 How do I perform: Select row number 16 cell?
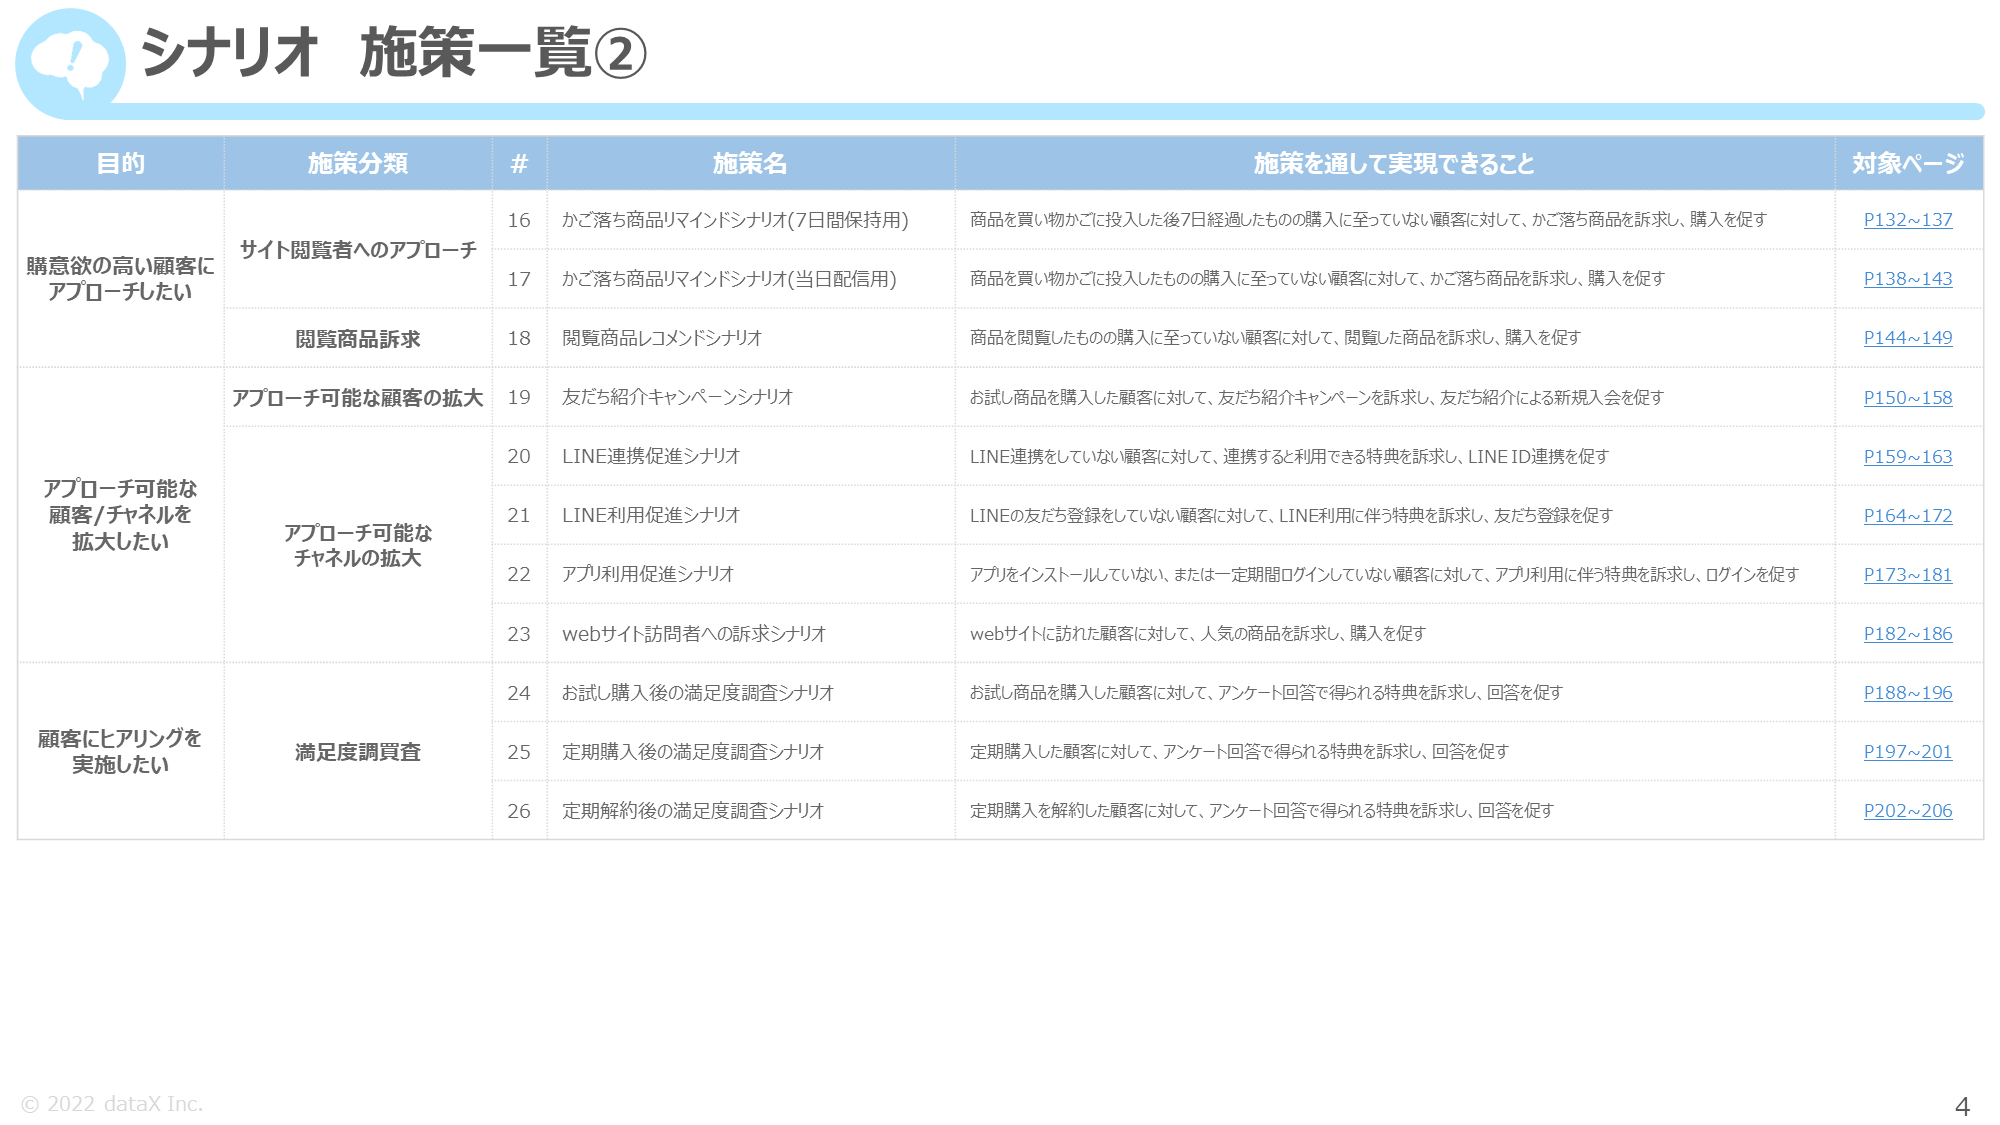pyautogui.click(x=519, y=220)
